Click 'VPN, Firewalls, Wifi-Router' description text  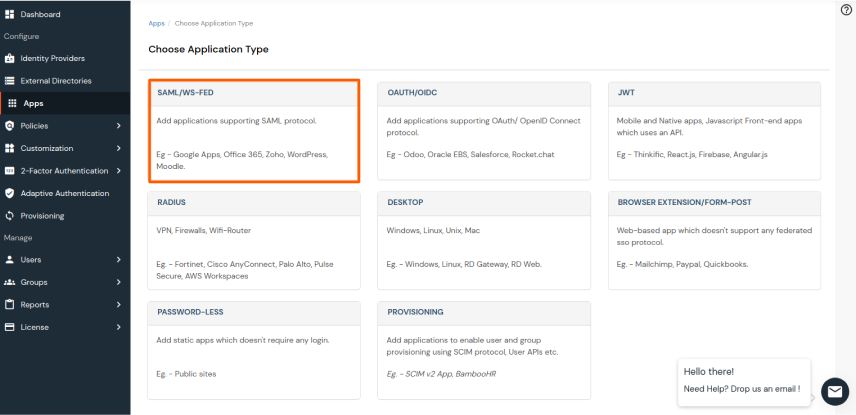click(204, 230)
